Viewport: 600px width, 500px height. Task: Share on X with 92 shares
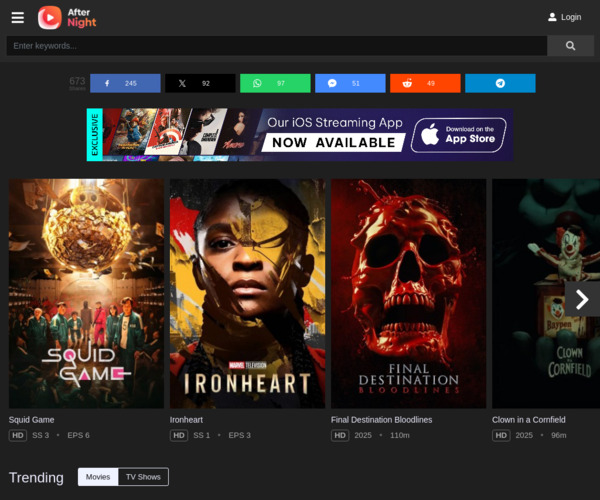click(200, 83)
